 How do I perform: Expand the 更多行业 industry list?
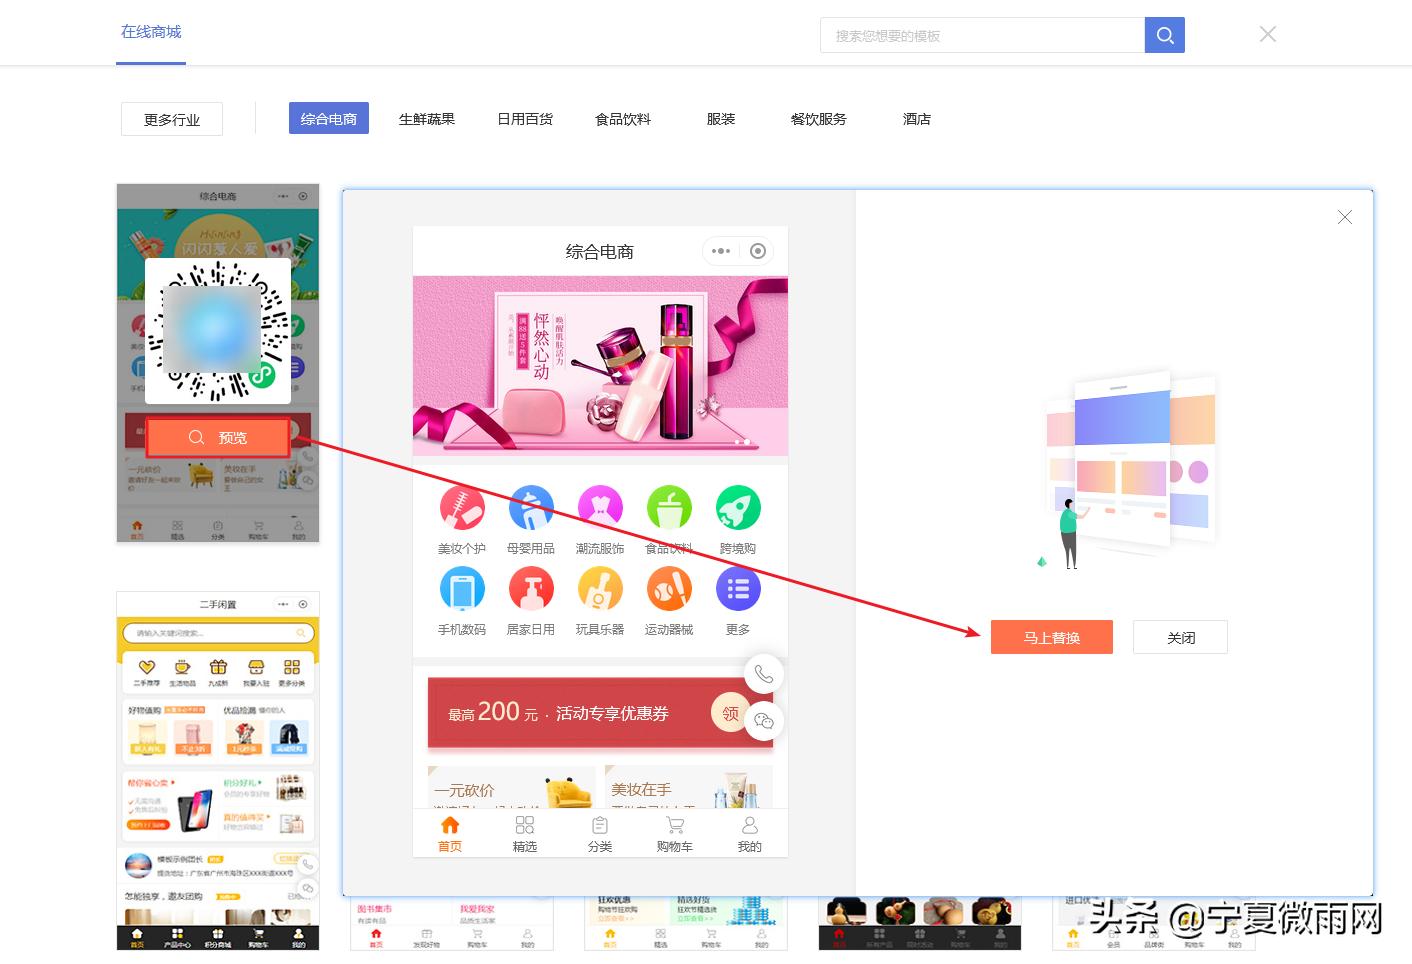click(171, 118)
